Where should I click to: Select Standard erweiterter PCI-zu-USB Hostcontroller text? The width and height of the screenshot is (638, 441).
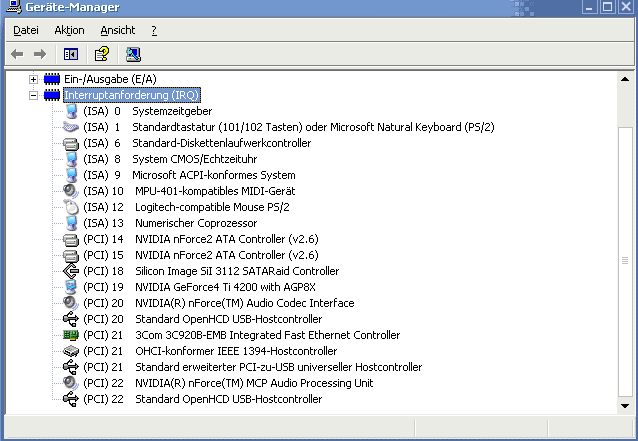(279, 367)
